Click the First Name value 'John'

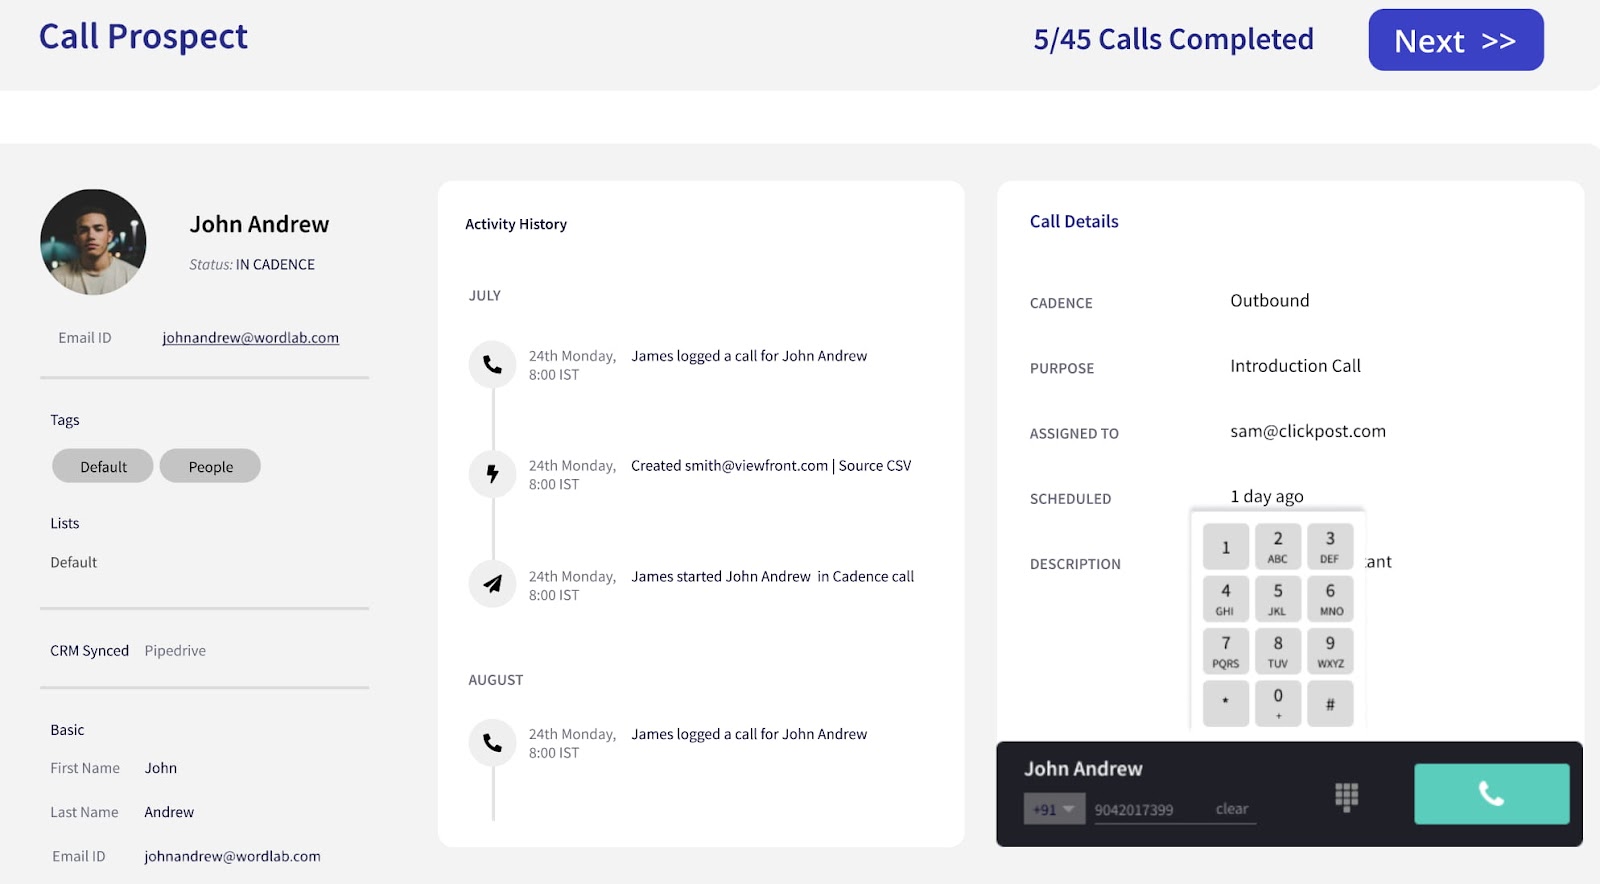tap(160, 769)
